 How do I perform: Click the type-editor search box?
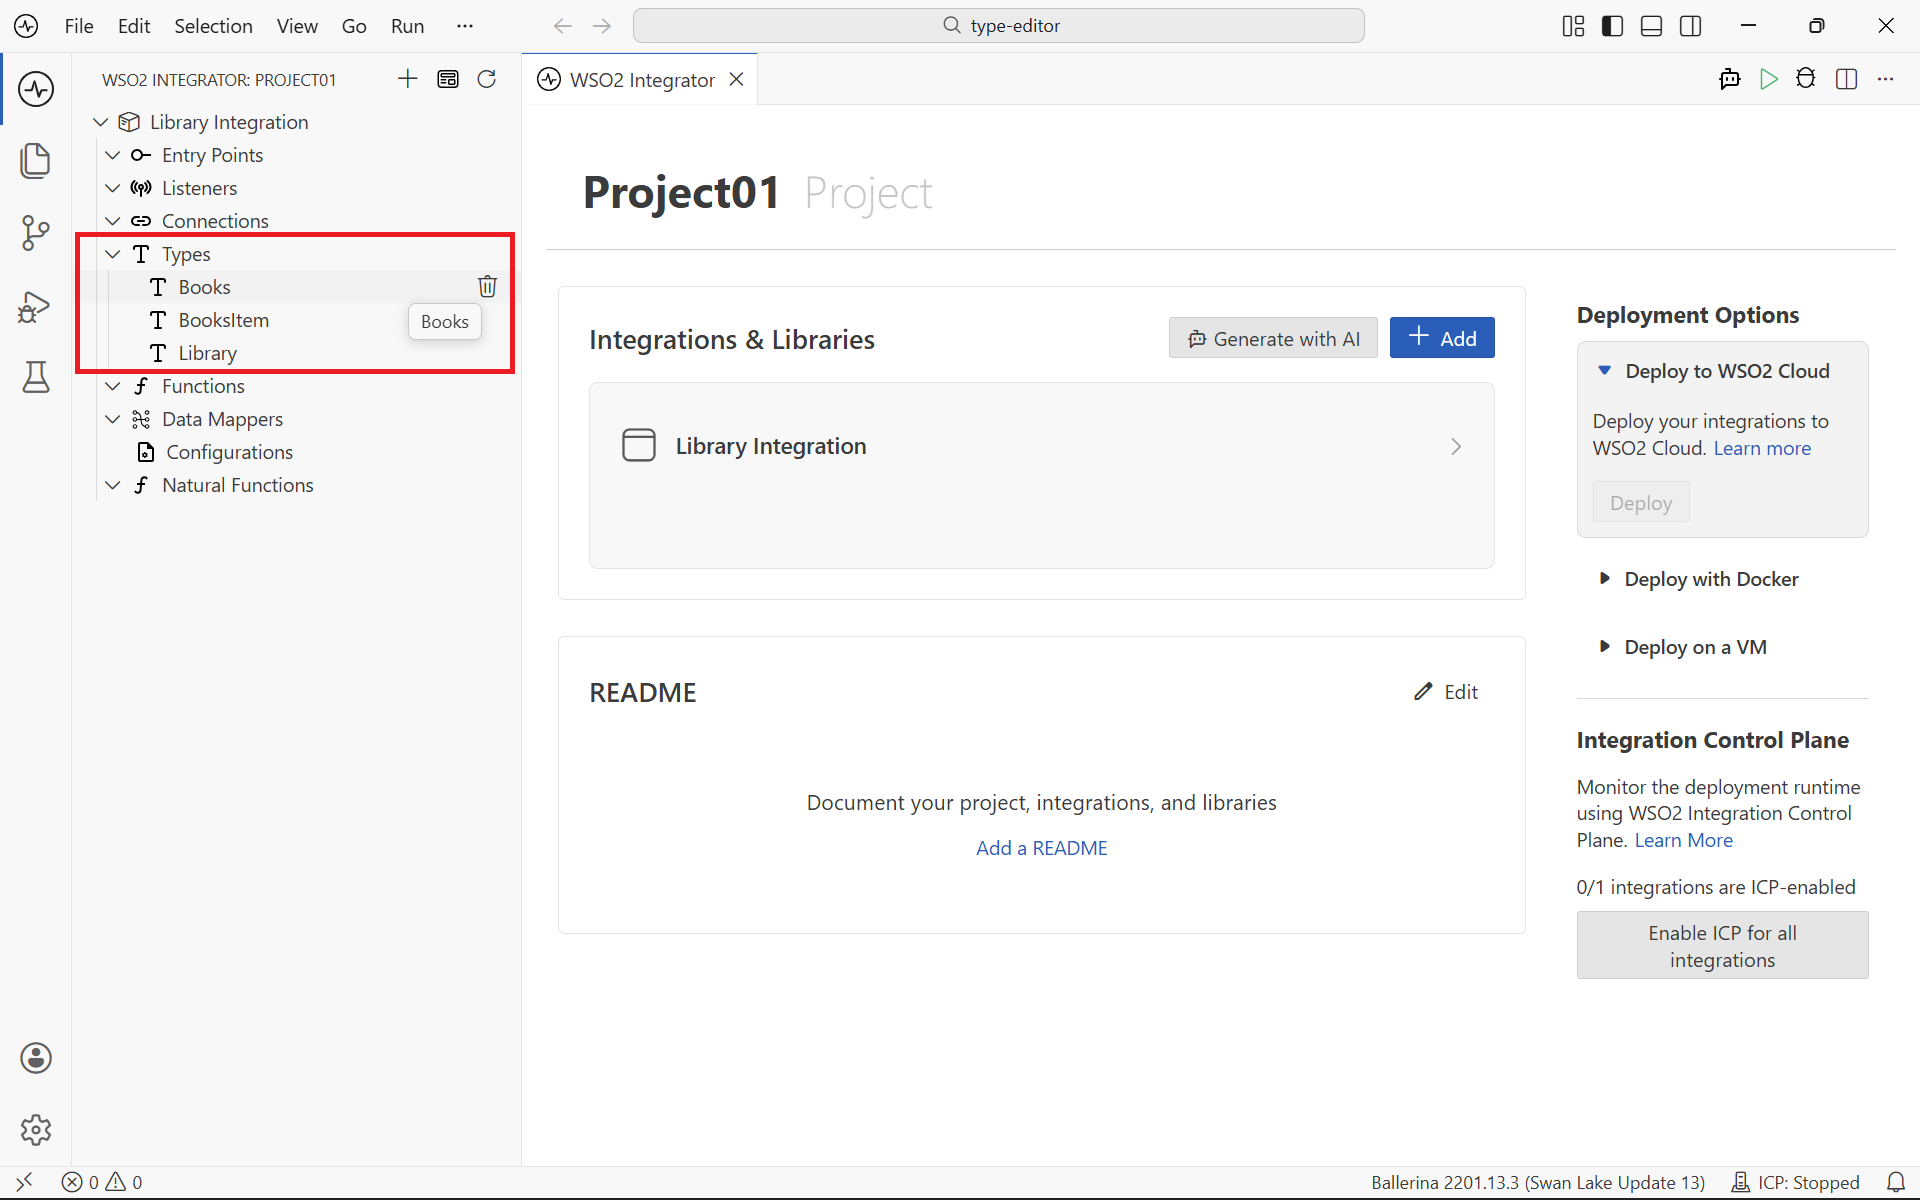998,26
